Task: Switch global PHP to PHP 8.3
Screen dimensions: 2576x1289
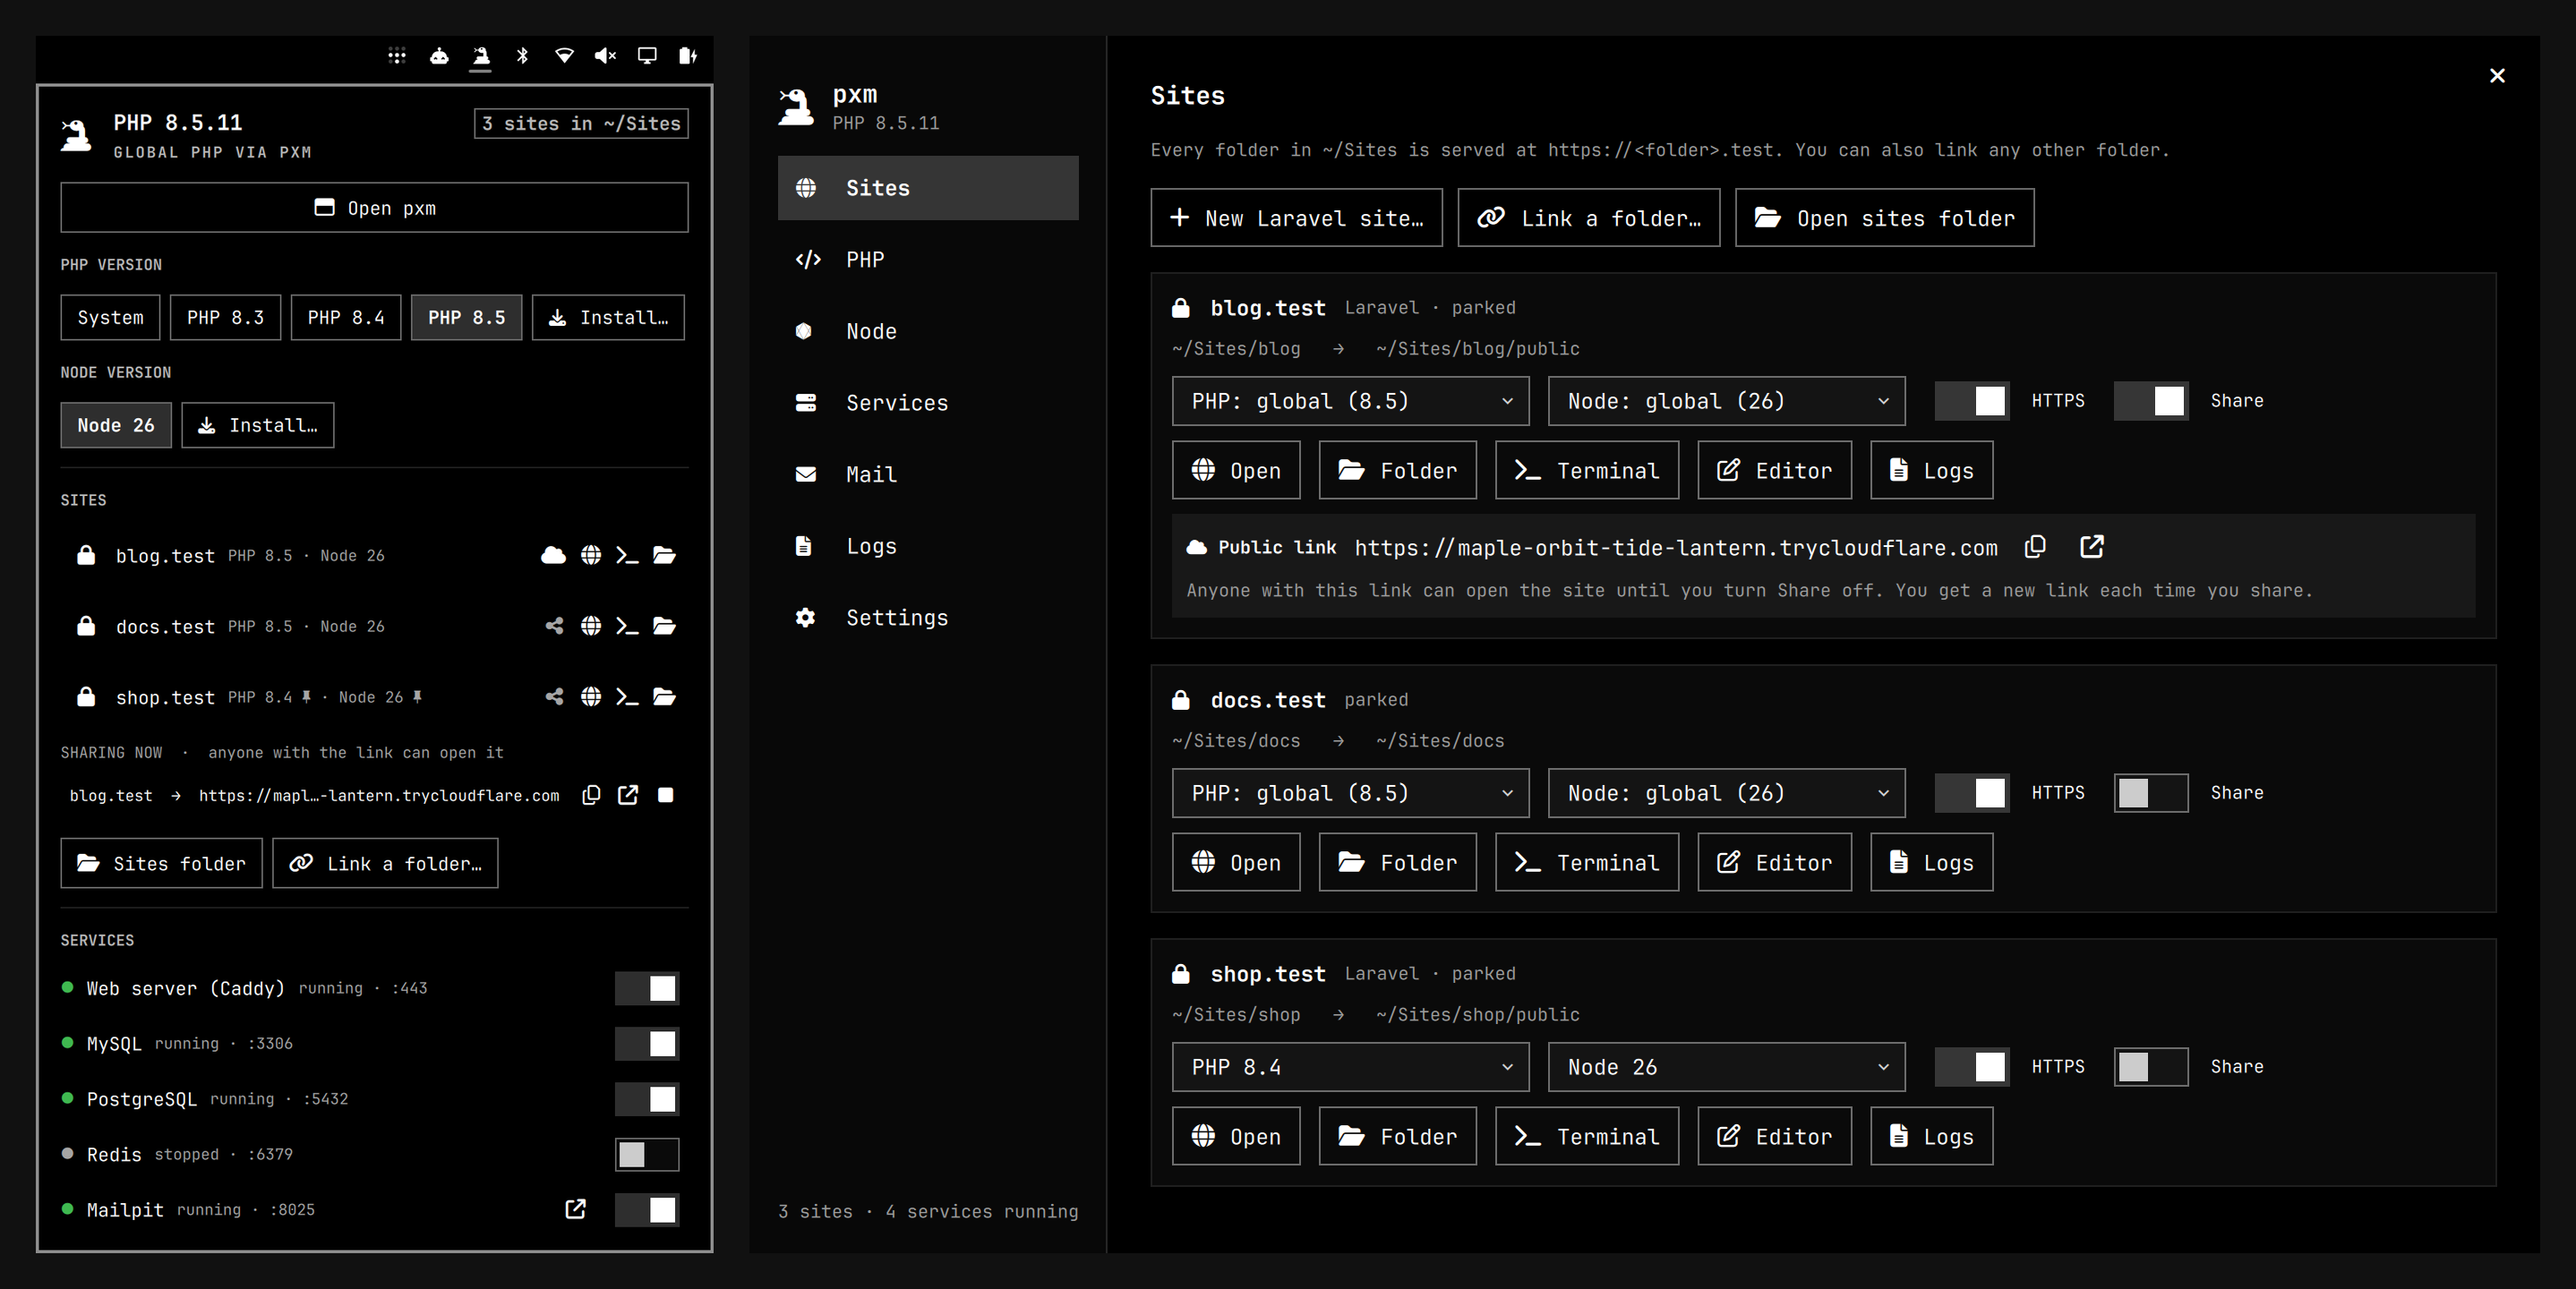Action: pos(225,317)
